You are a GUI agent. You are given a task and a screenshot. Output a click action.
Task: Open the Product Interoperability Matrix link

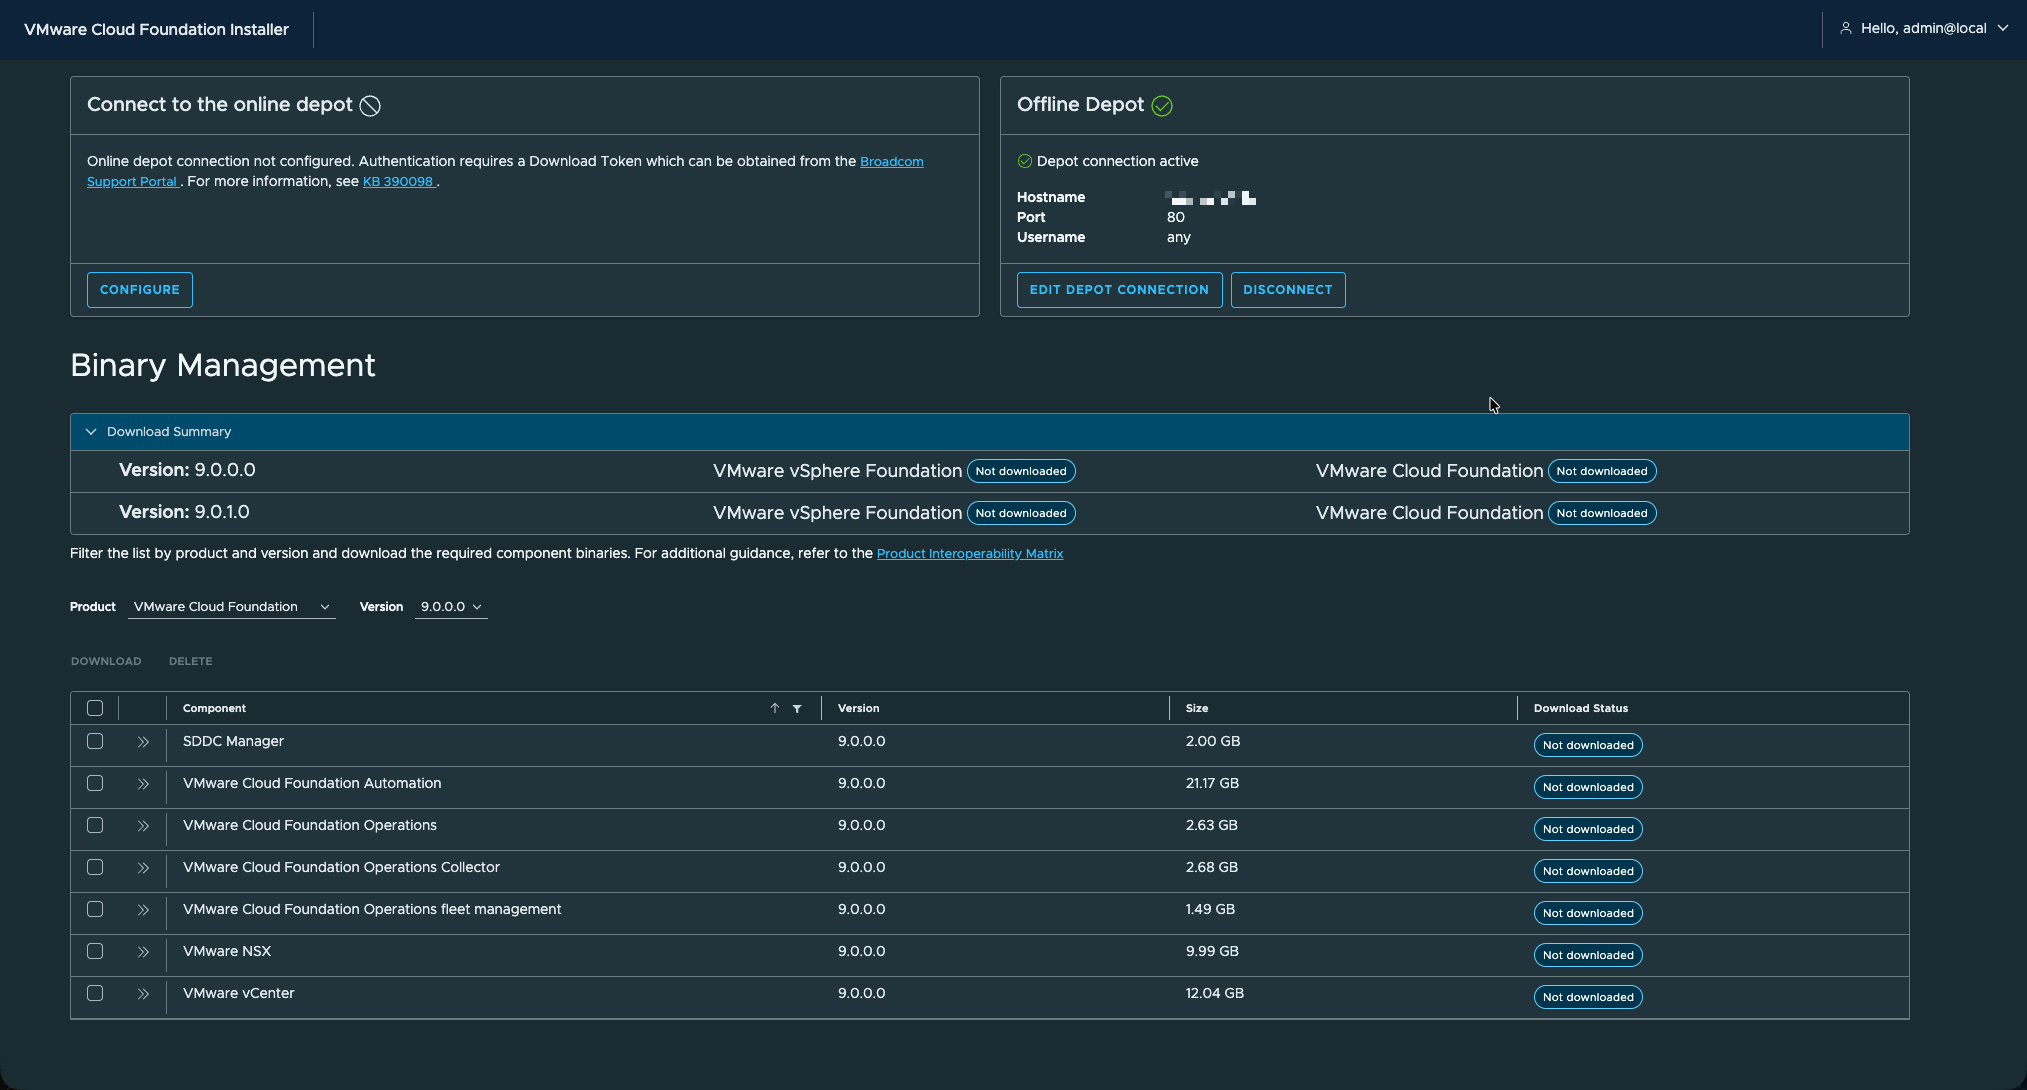click(969, 554)
